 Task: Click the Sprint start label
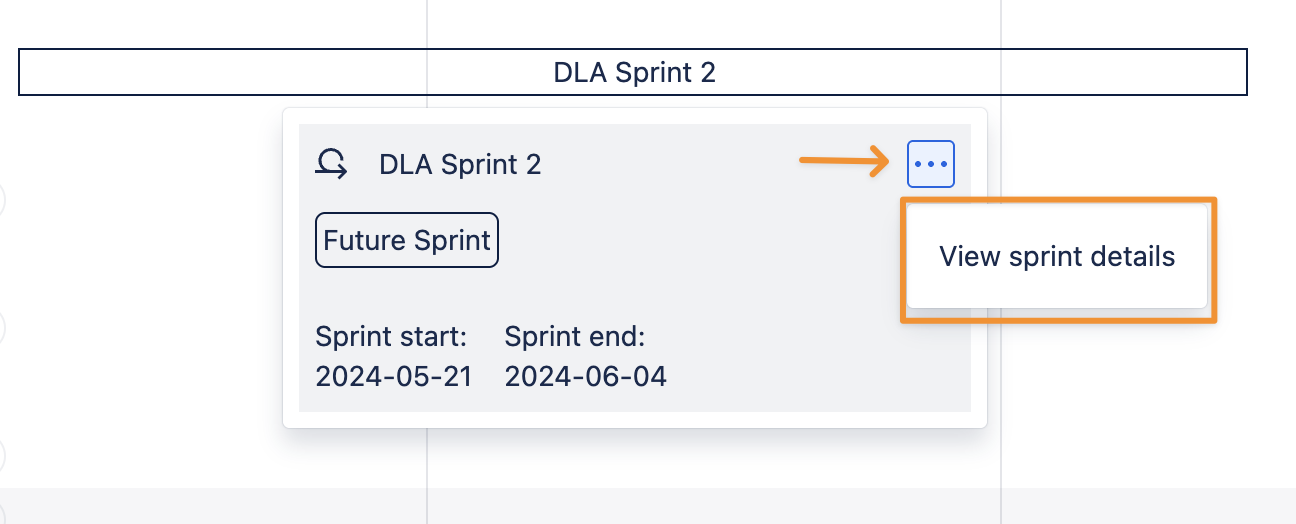click(x=391, y=336)
